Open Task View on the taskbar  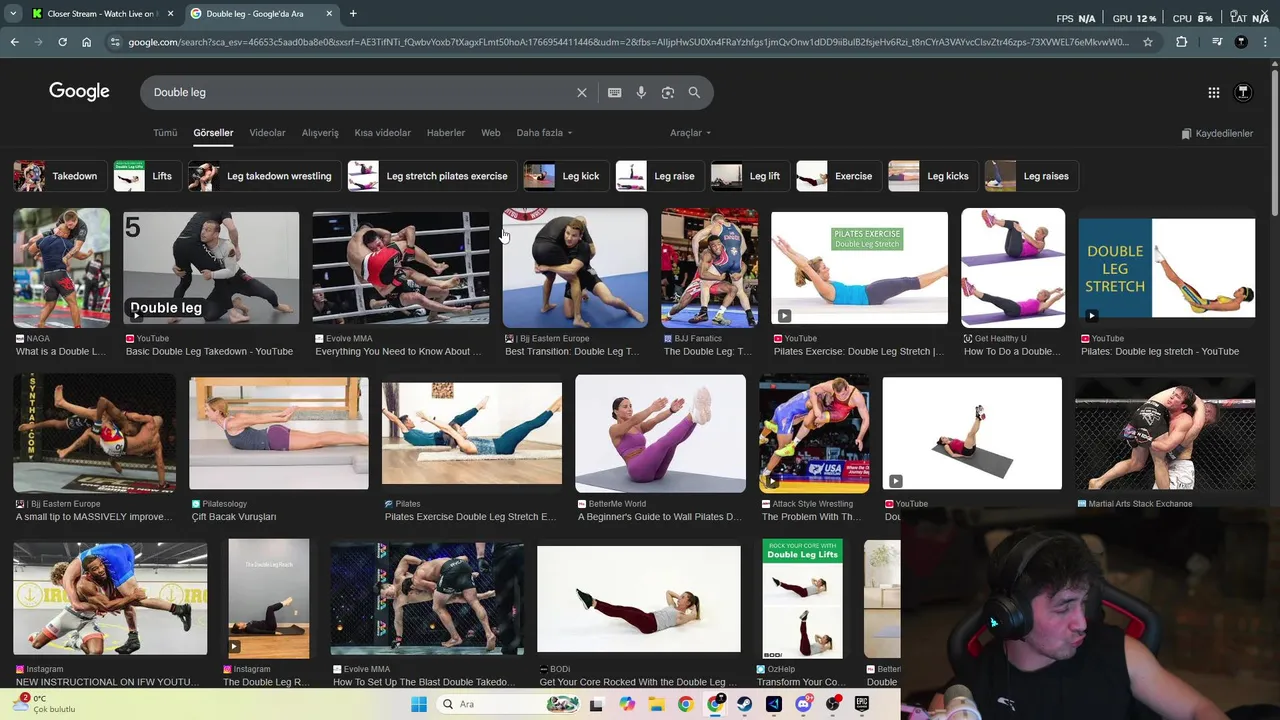[x=596, y=704]
